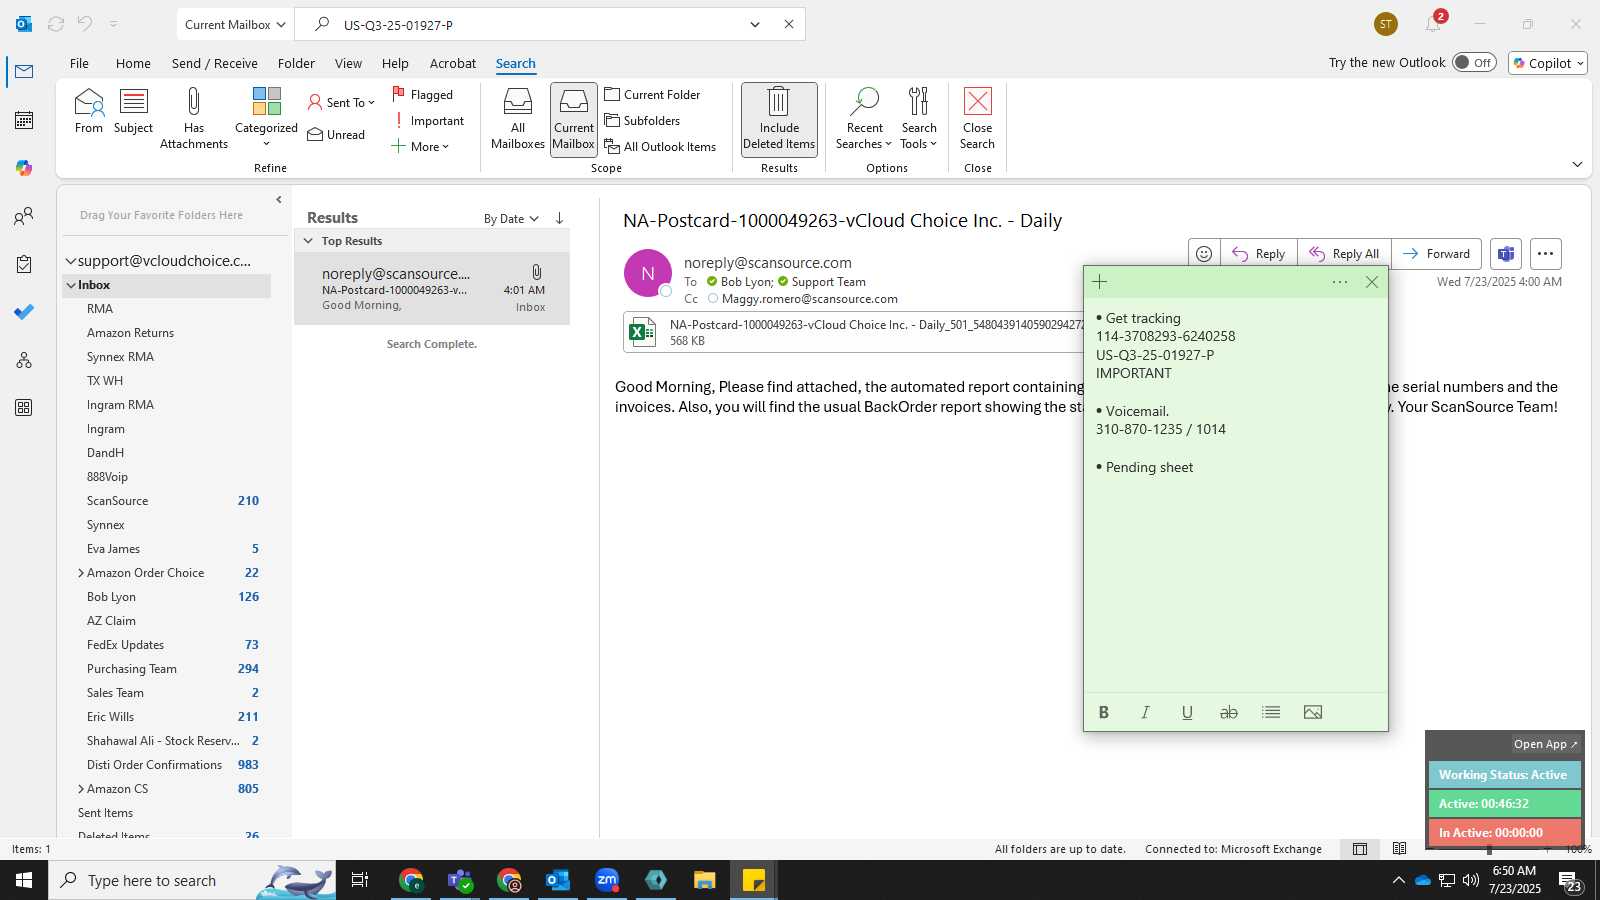1600x900 pixels.
Task: Open Calendar from left navigation bar
Action: point(24,120)
